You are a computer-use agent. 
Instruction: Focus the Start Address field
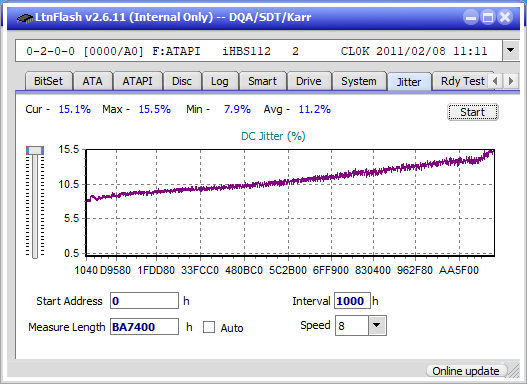[145, 301]
